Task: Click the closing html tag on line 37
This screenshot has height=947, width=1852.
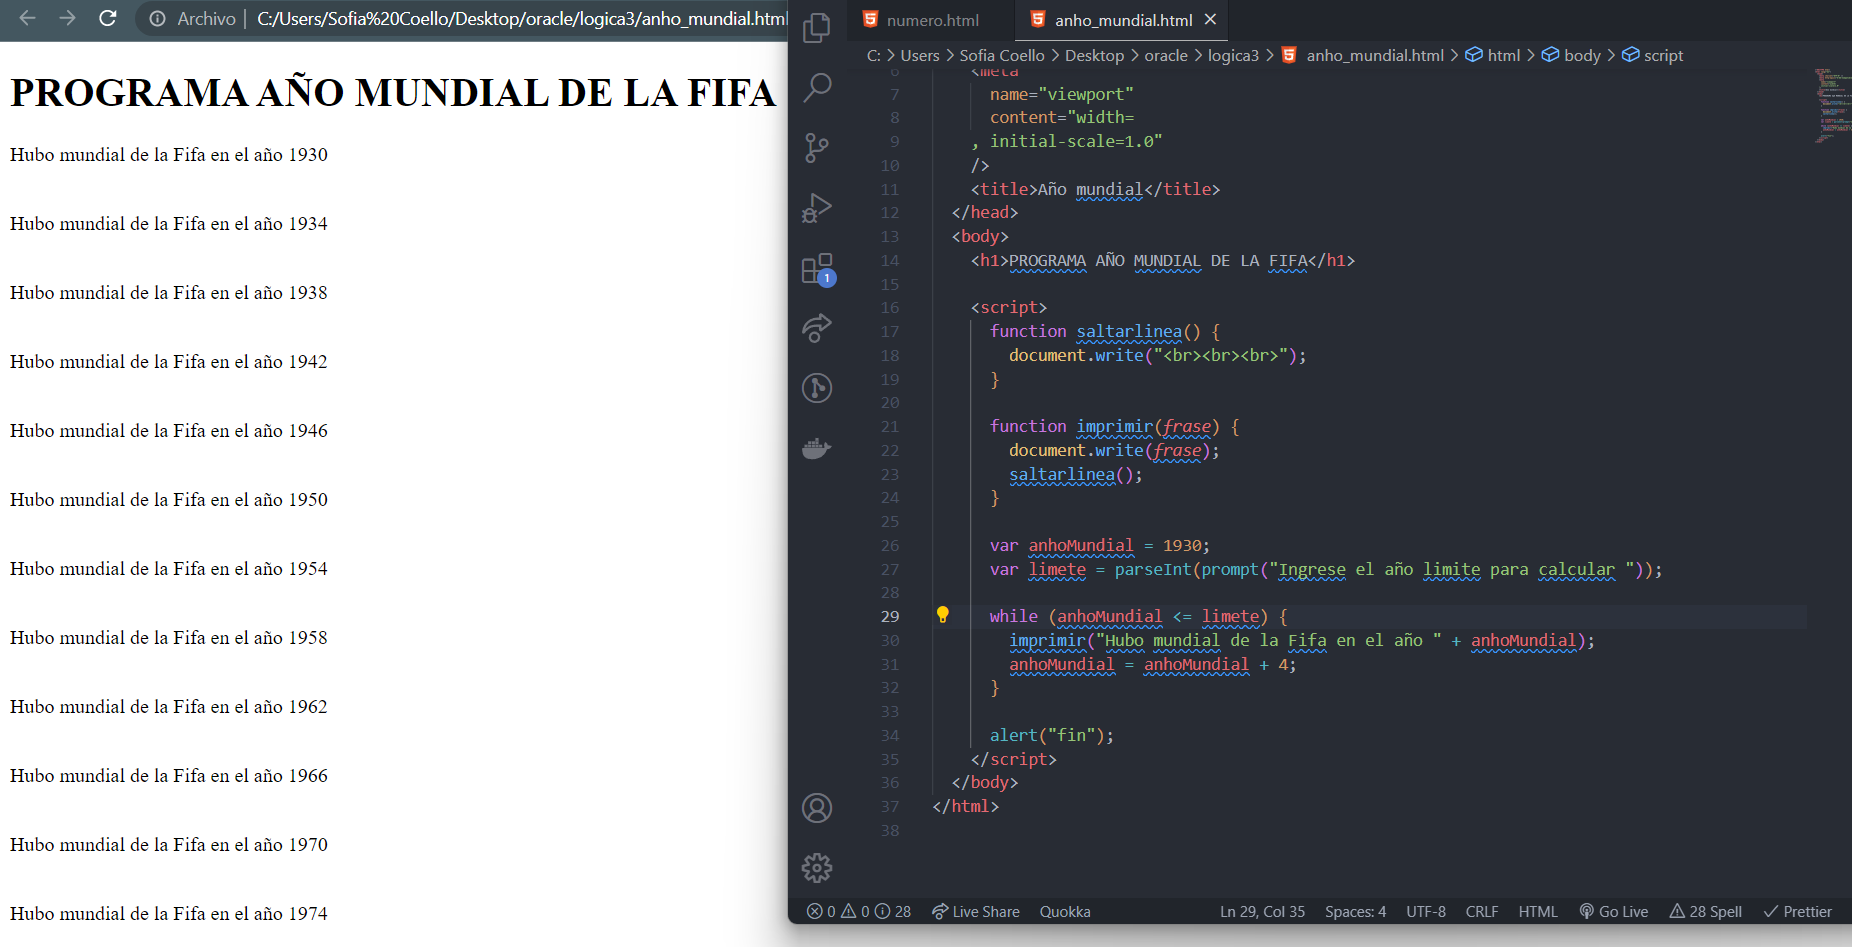Action: [965, 806]
